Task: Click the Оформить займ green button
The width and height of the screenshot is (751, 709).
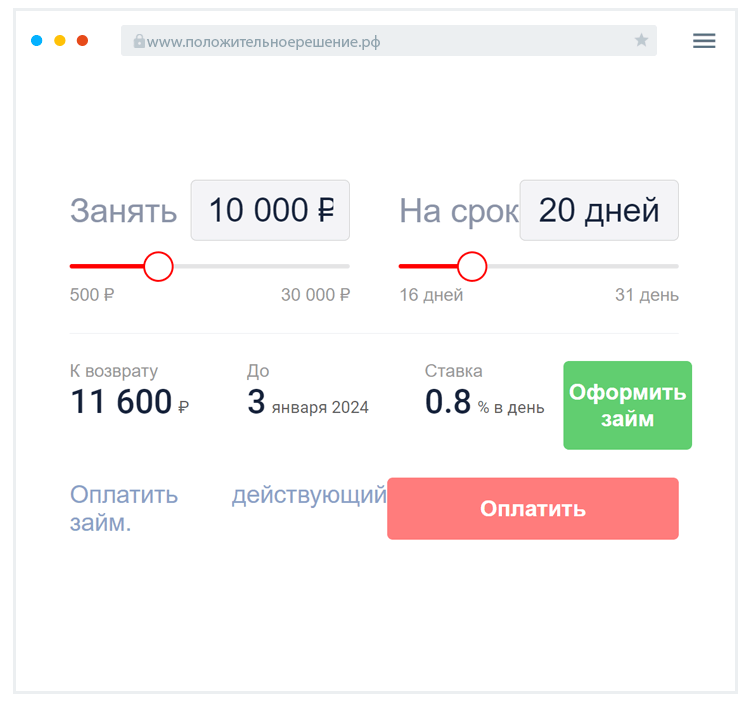Action: click(x=627, y=405)
